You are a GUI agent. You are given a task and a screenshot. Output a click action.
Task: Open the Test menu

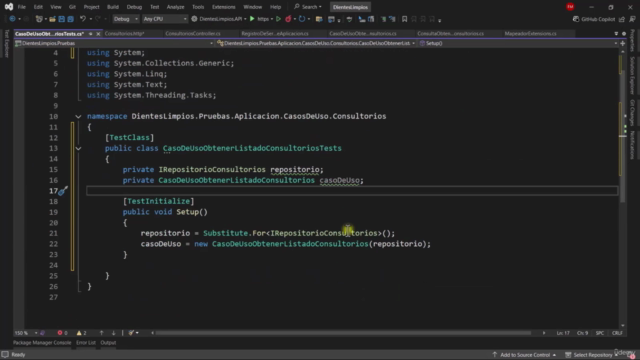click(154, 7)
